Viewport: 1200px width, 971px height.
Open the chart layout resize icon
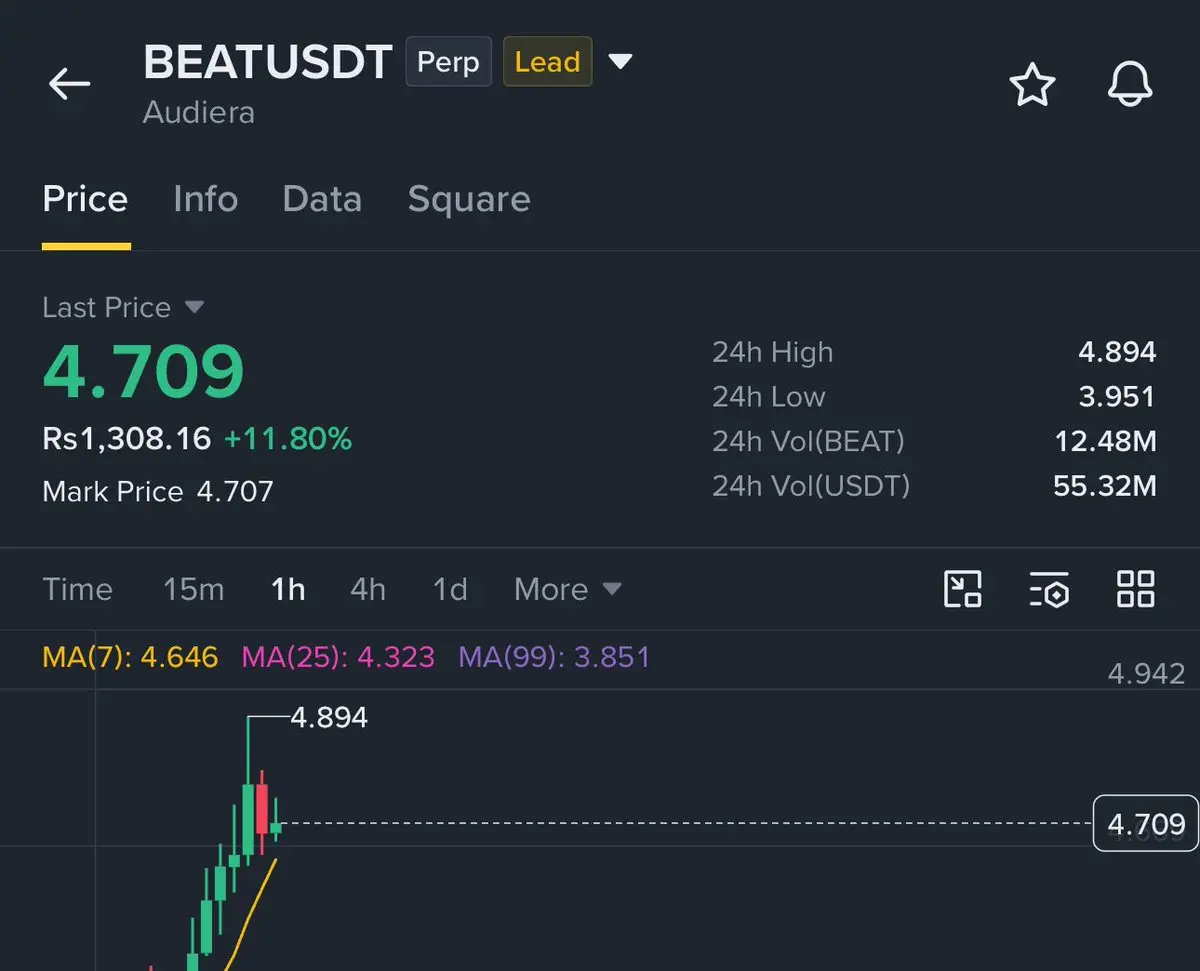(963, 589)
